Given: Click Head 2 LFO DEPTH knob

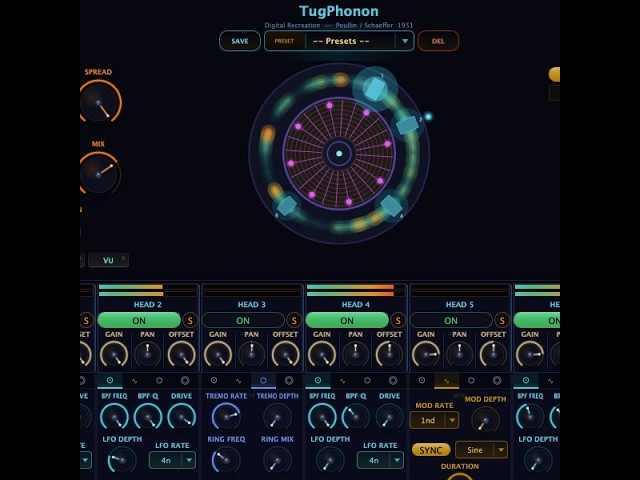Looking at the screenshot, I should pos(122,459).
